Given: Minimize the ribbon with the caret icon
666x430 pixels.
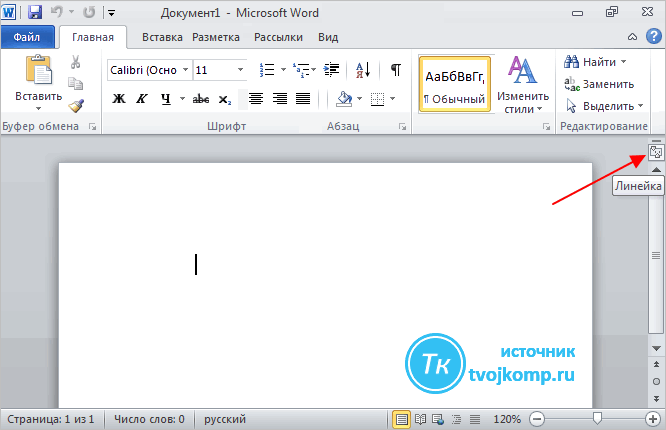Looking at the screenshot, I should (632, 37).
